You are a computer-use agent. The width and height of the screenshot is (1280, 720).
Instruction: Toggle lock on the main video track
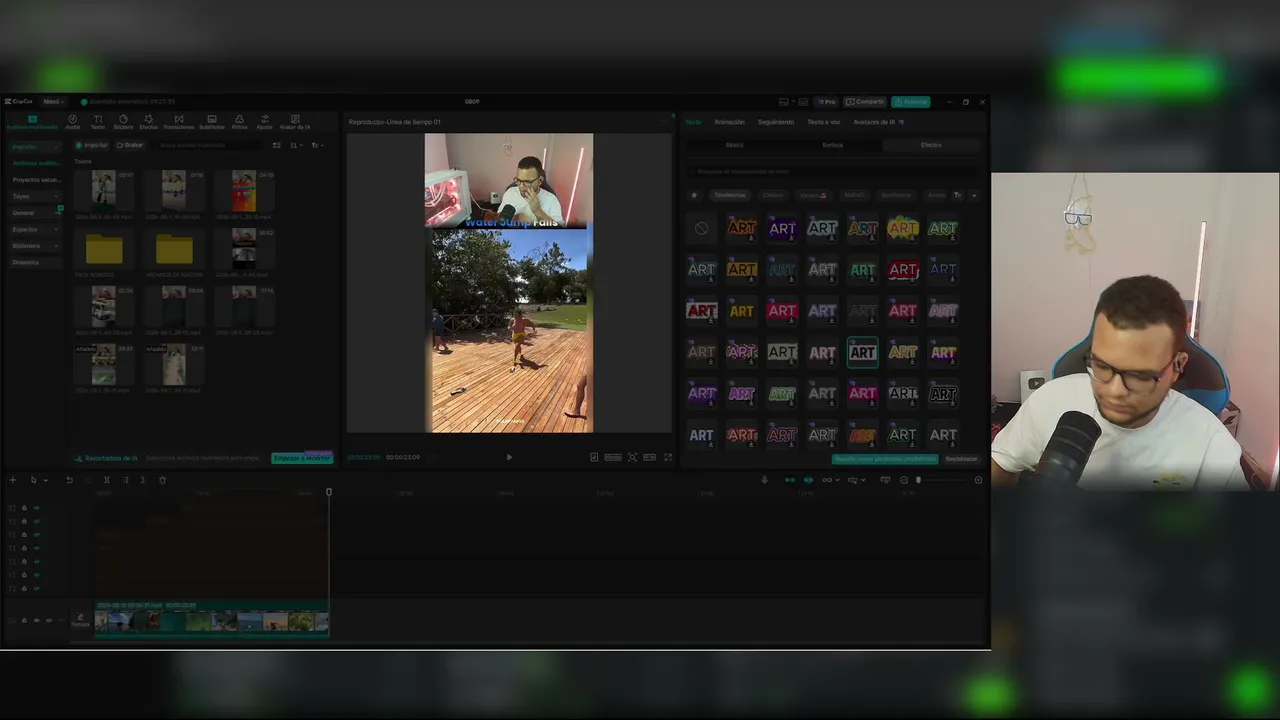coord(24,620)
